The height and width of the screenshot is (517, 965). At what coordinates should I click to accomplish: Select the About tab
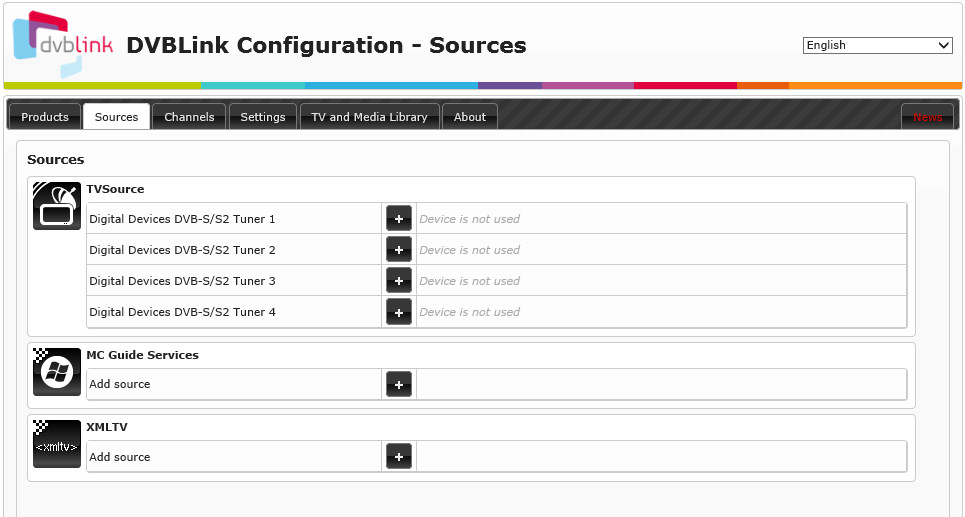click(x=470, y=116)
